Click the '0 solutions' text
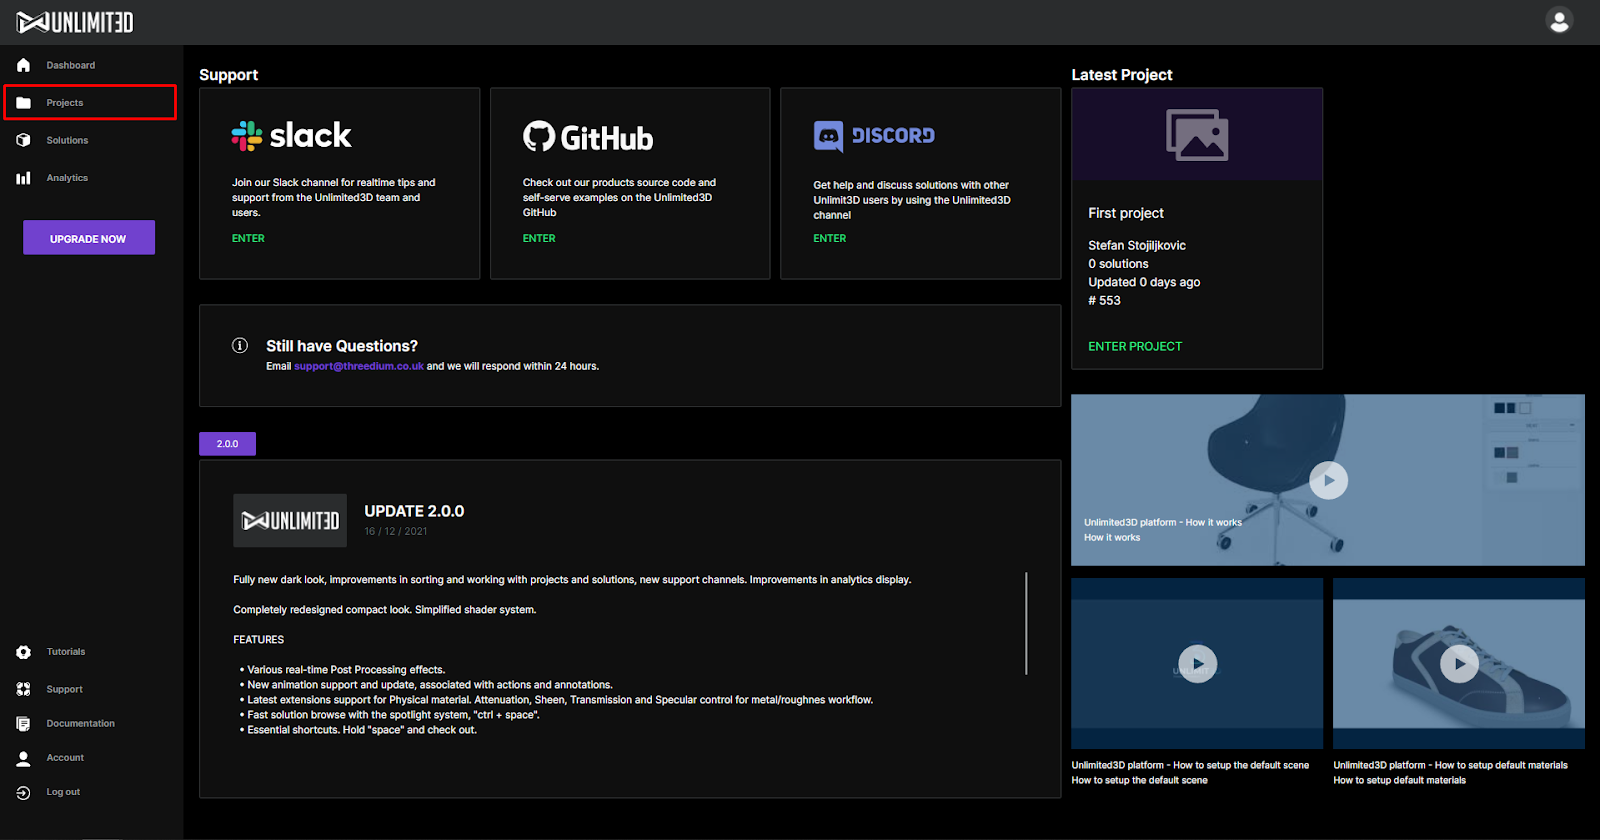Viewport: 1600px width, 840px height. click(1118, 264)
